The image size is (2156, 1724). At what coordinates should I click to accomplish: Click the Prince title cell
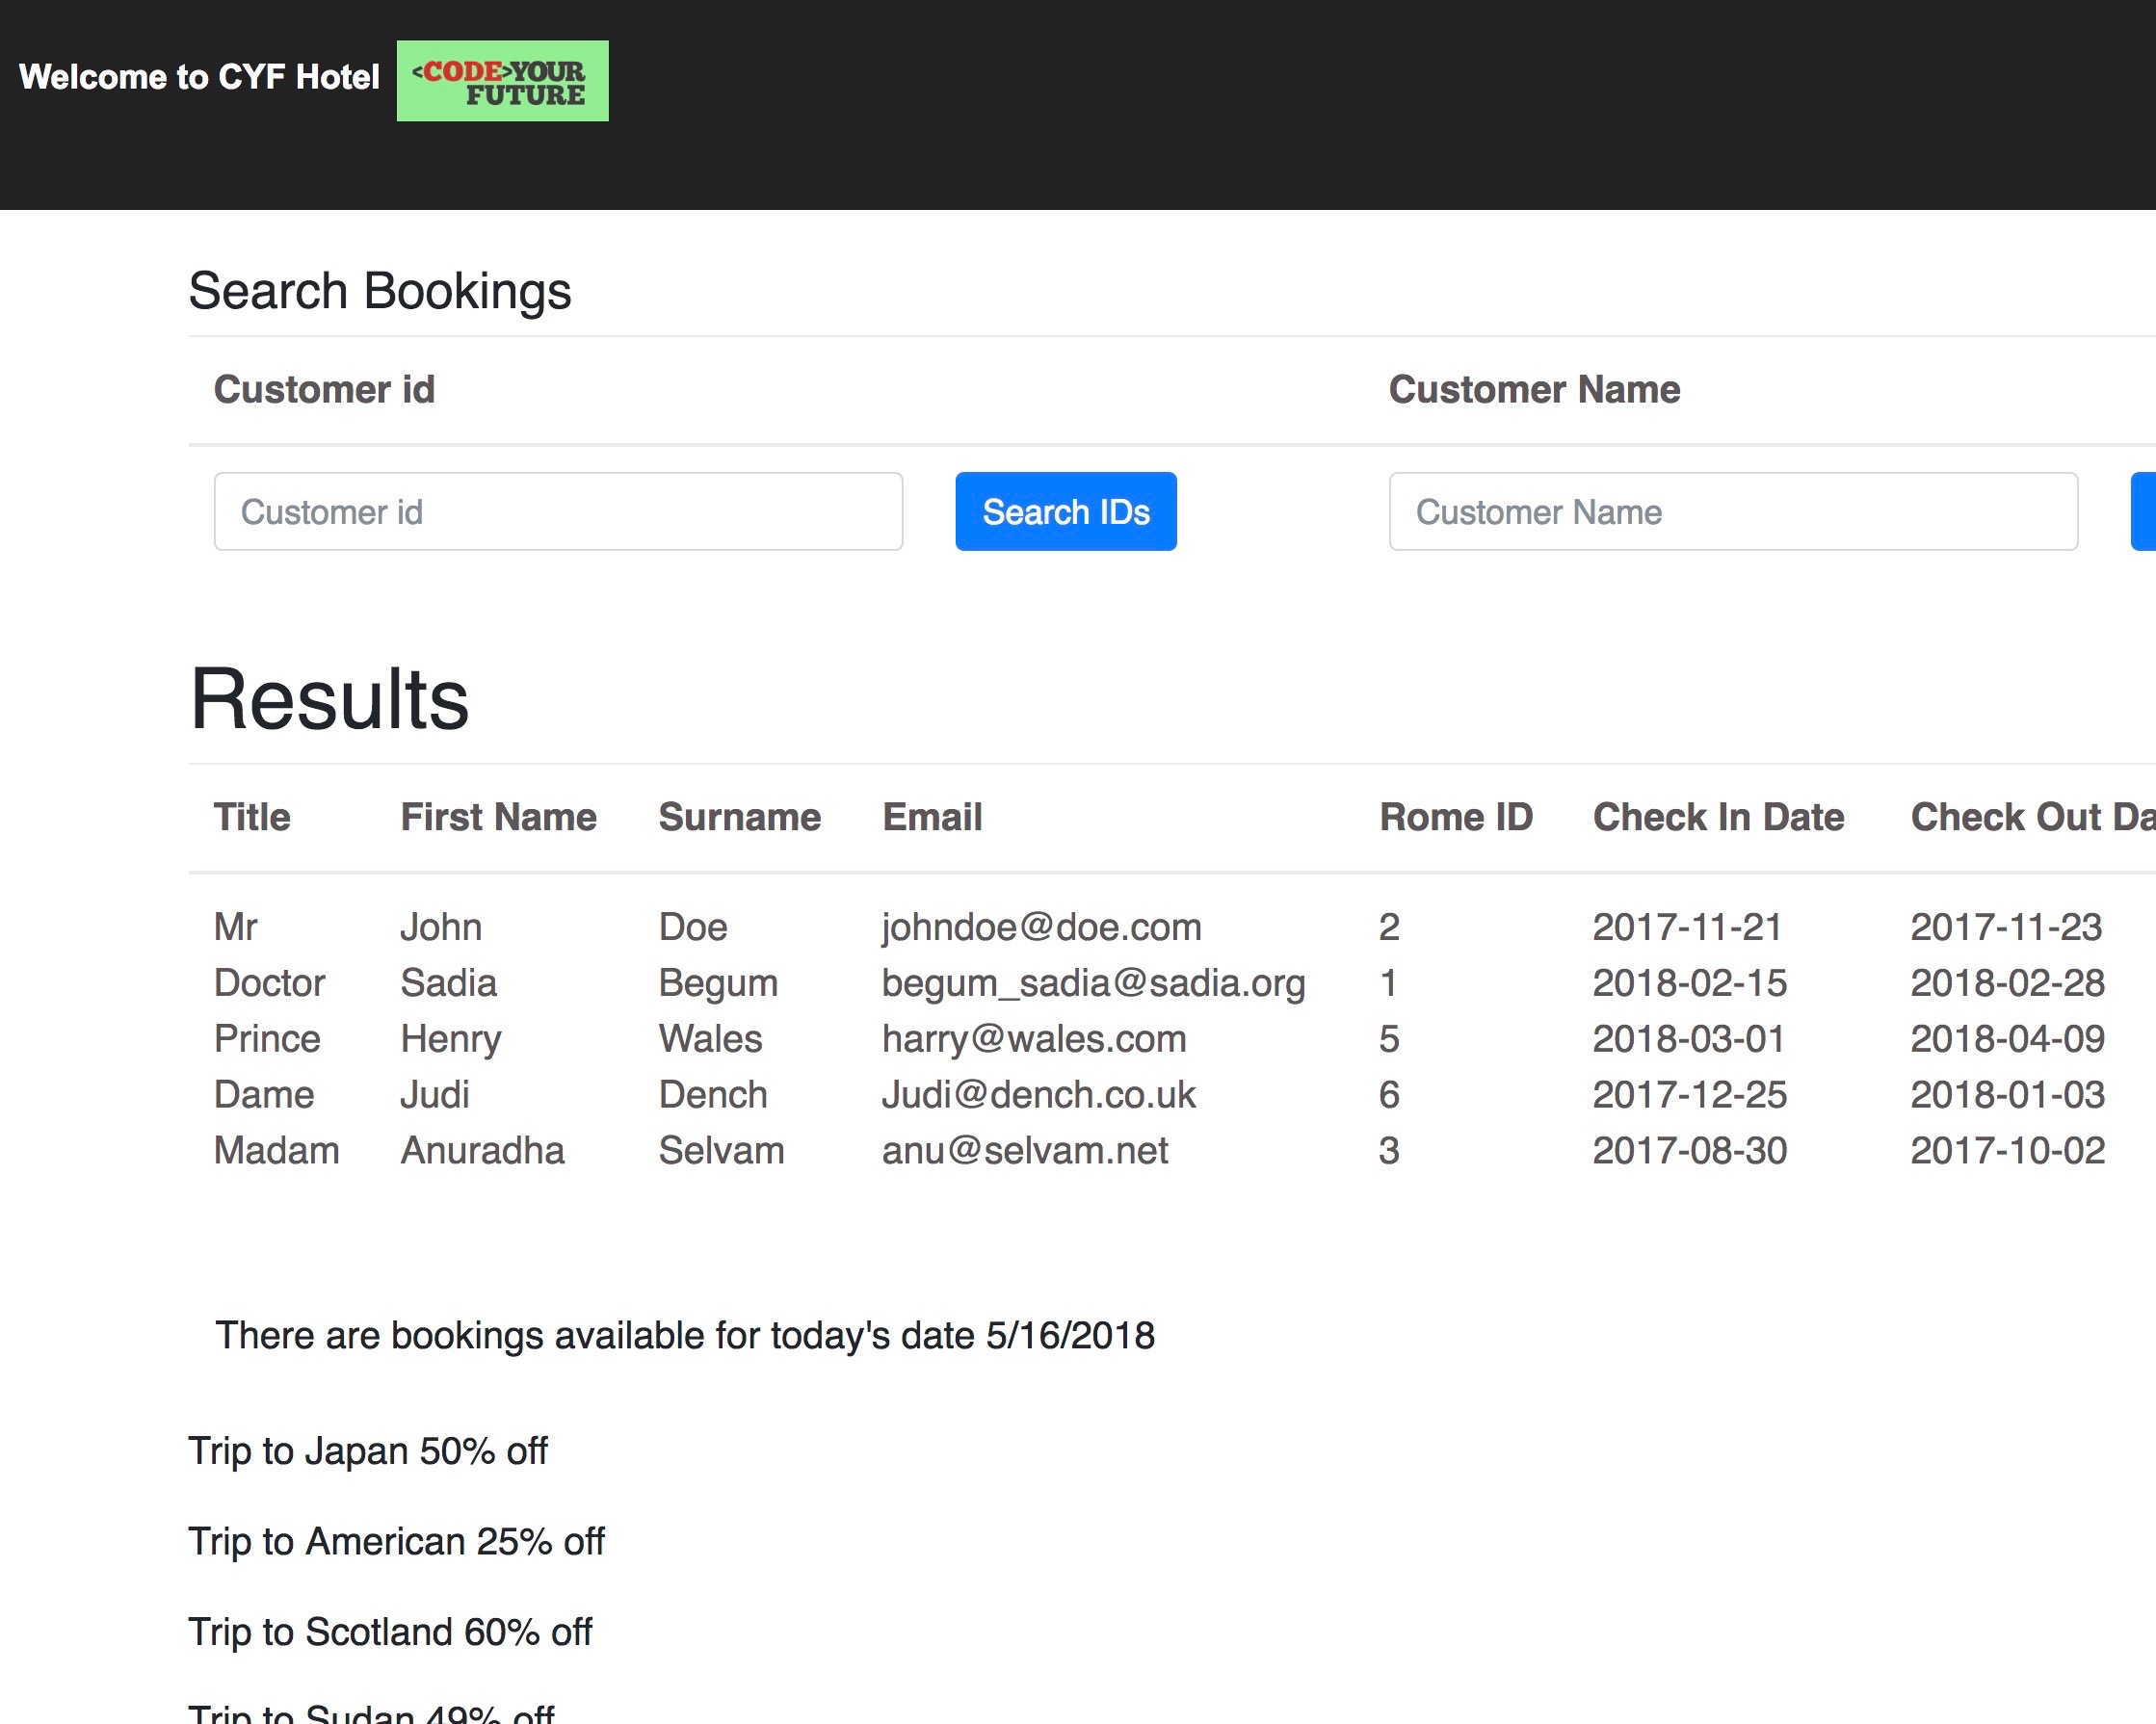click(267, 1039)
